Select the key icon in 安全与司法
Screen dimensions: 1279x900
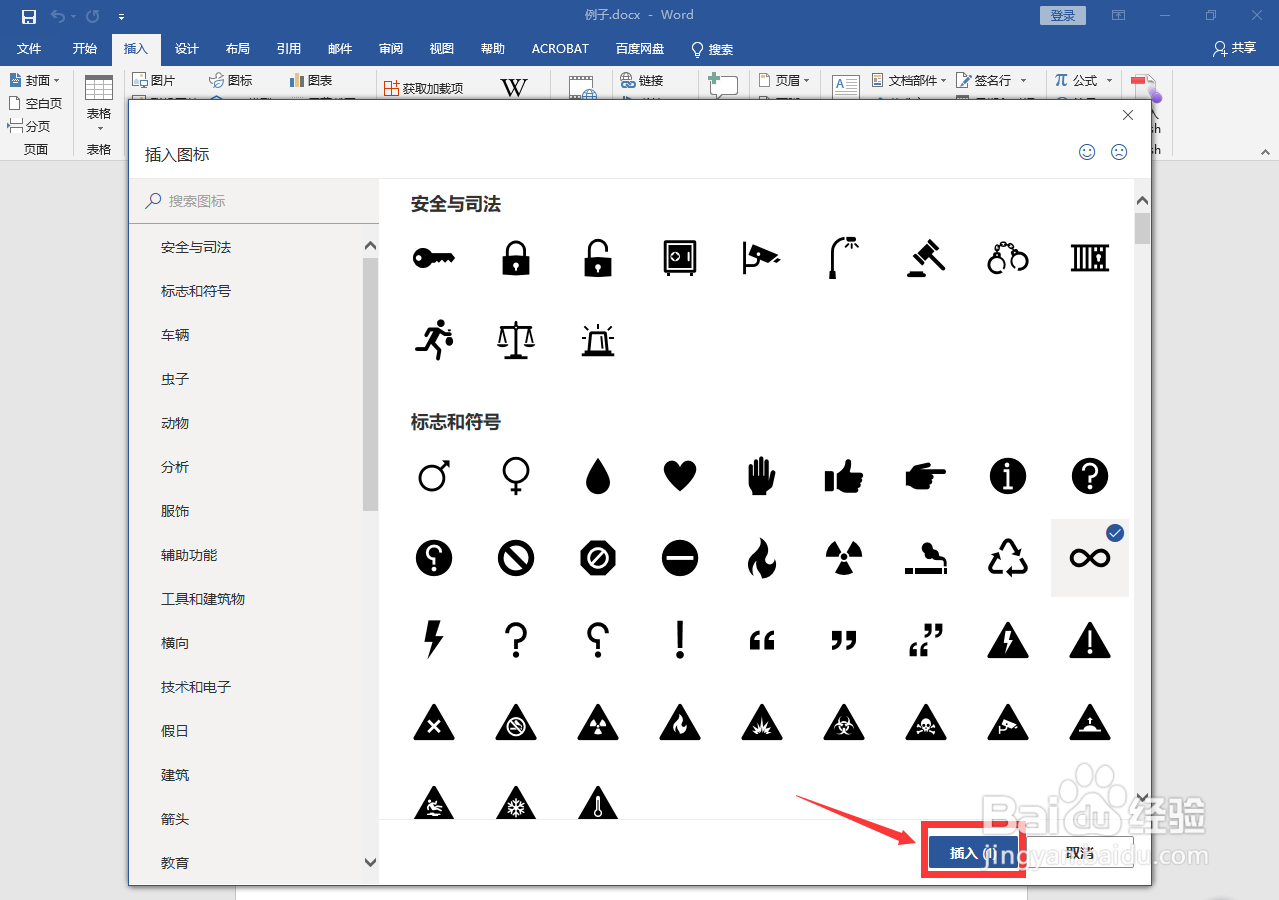click(x=433, y=257)
